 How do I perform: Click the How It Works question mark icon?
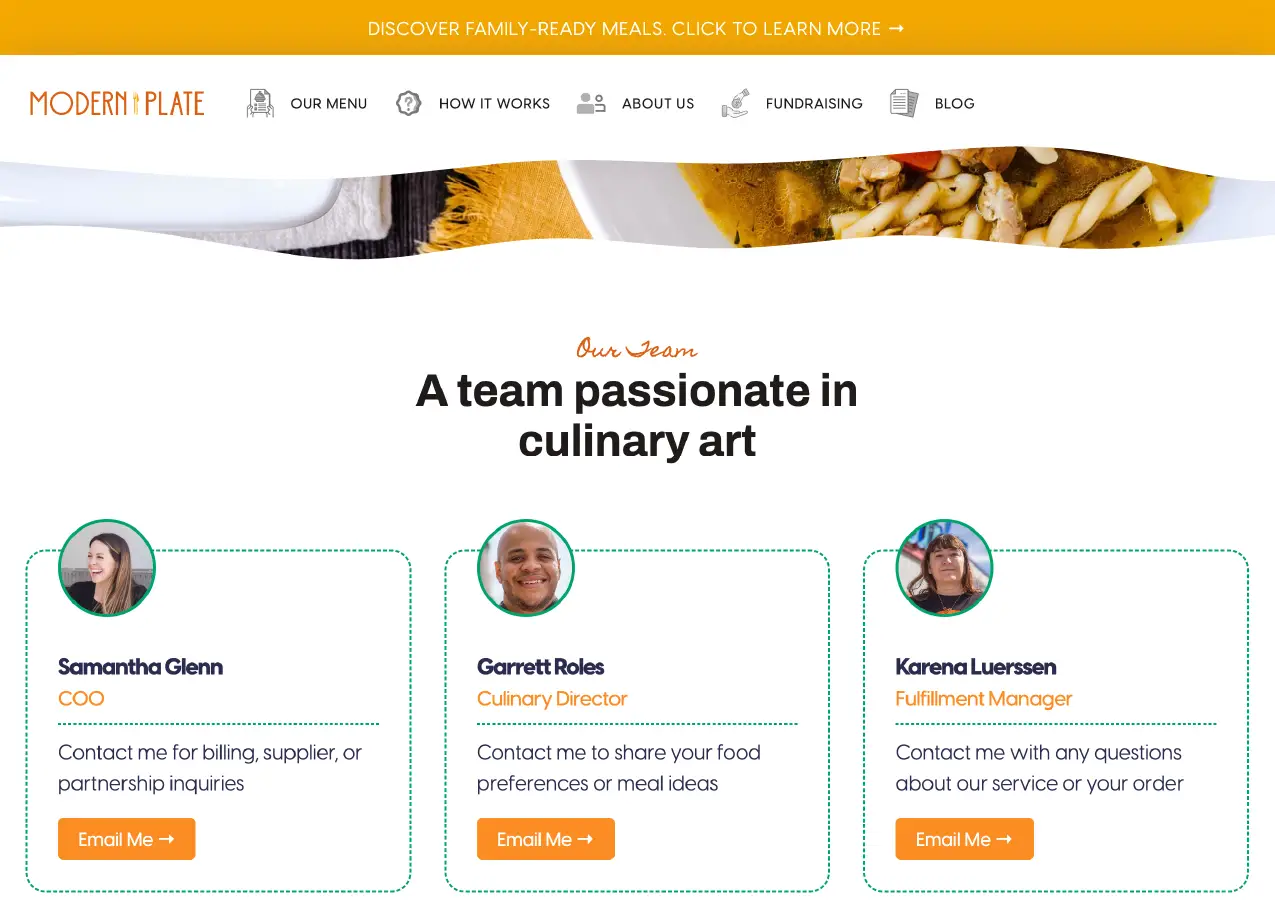pyautogui.click(x=408, y=102)
